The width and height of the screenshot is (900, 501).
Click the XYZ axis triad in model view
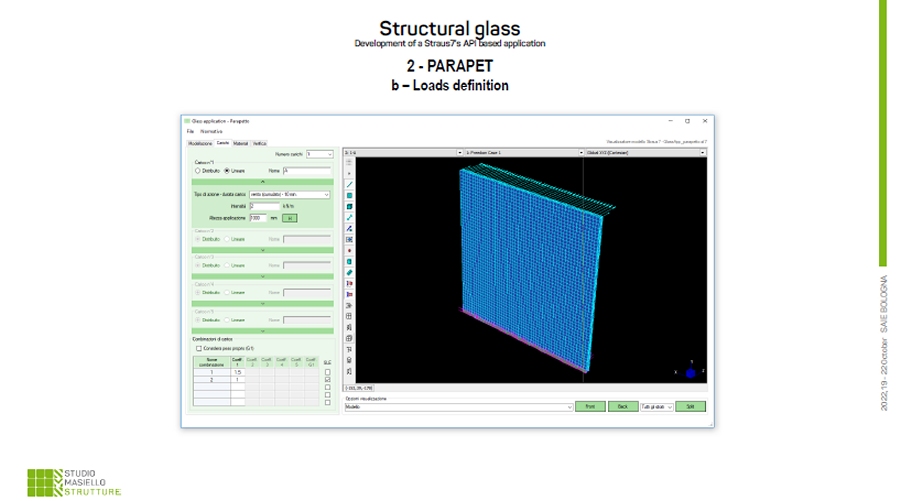(690, 370)
